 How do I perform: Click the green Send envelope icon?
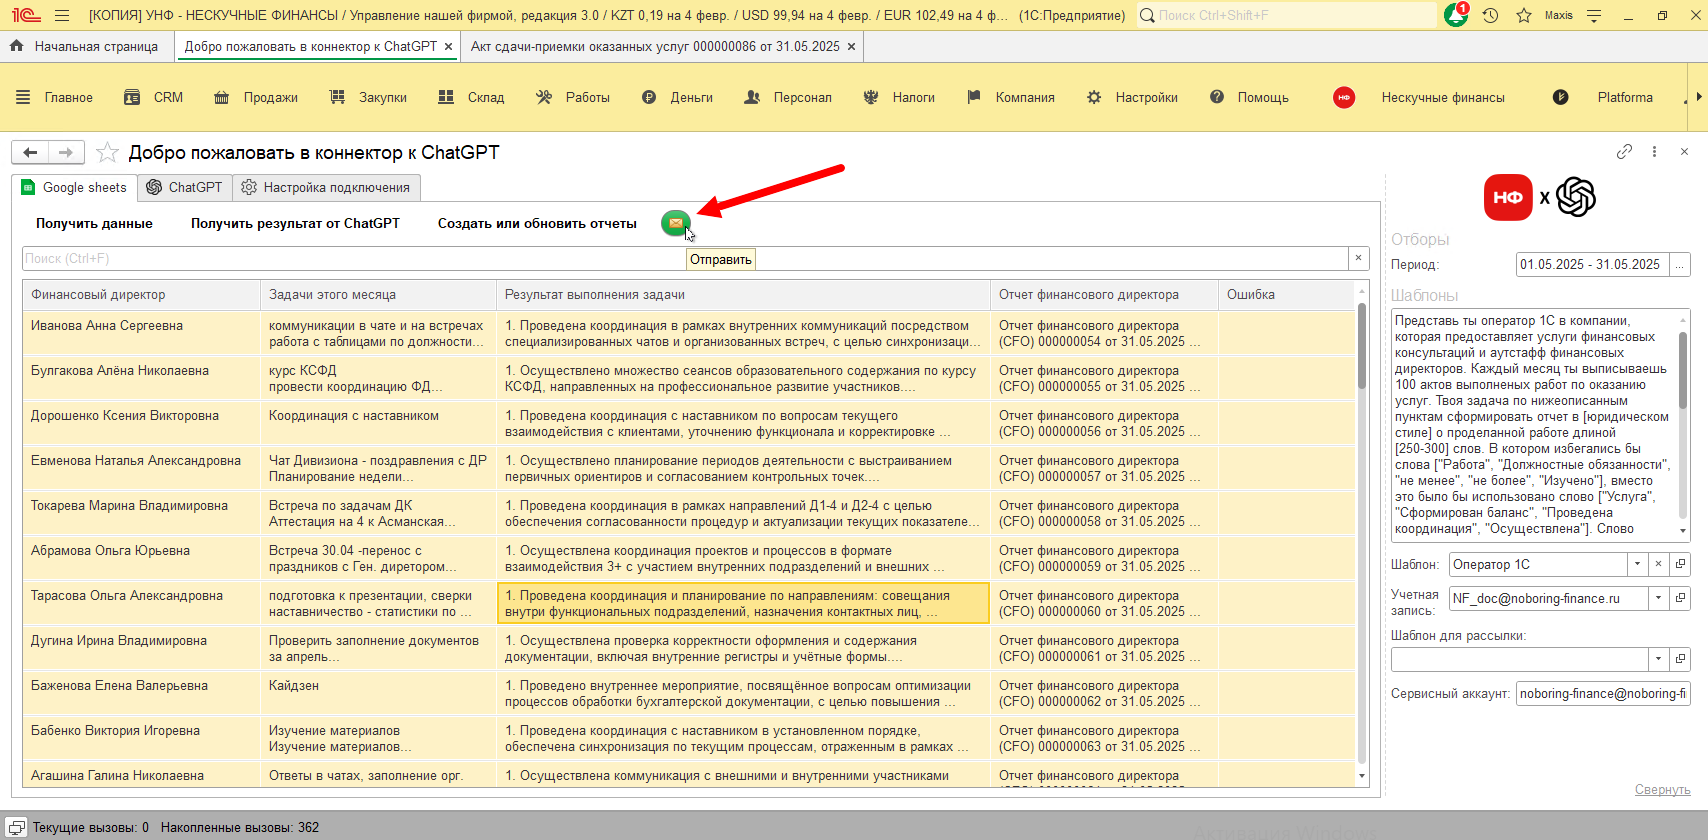pyautogui.click(x=676, y=223)
